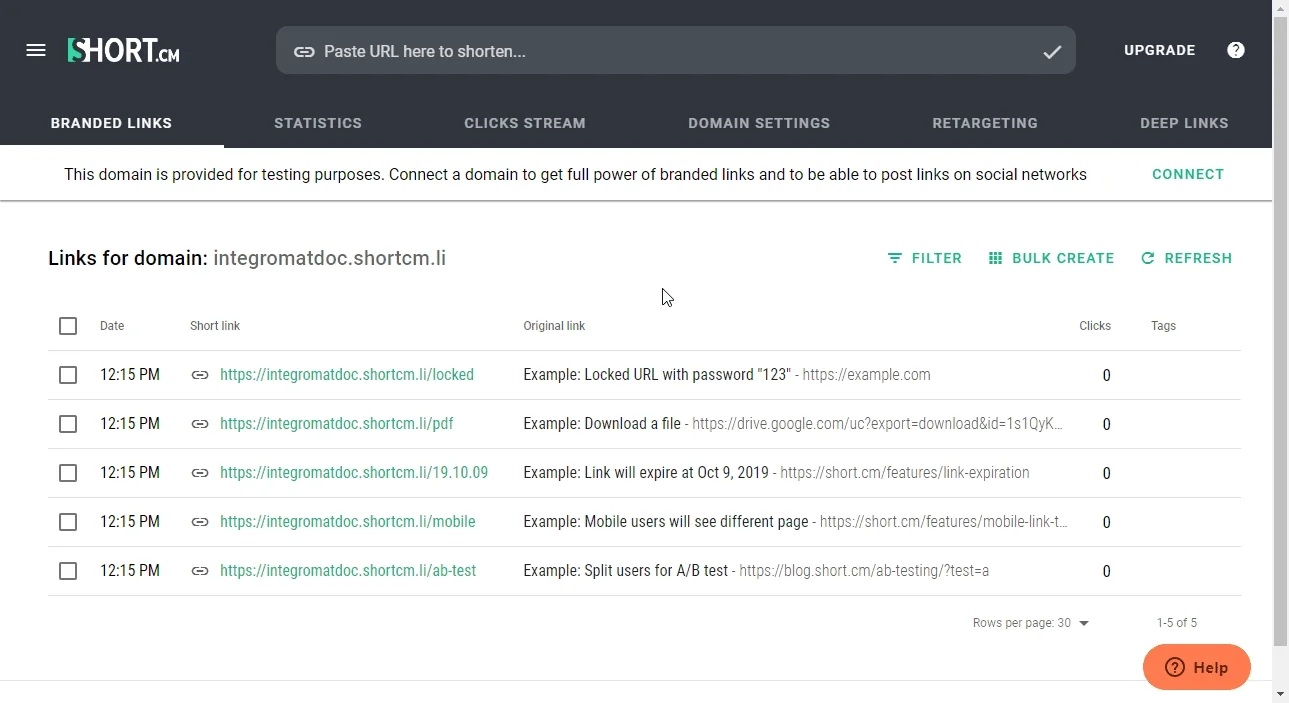Click the link icon beside the 19.10.09 short link

point(200,473)
